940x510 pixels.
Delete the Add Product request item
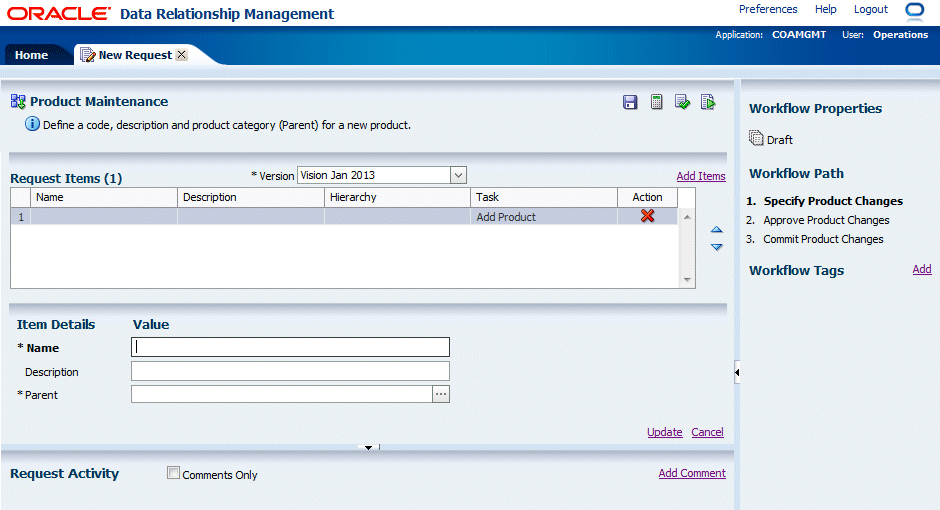(648, 216)
